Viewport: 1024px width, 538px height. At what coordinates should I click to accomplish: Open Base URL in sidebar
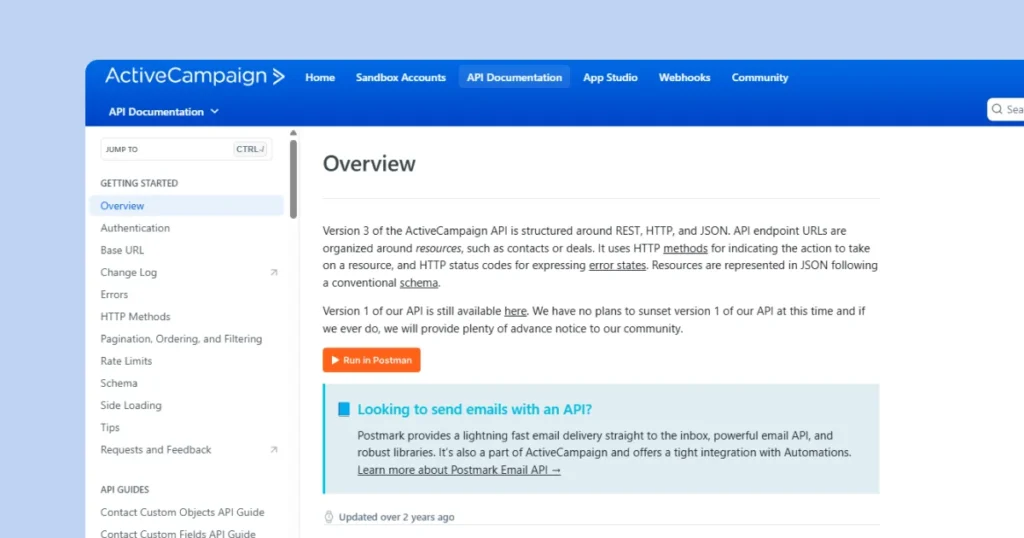click(121, 250)
